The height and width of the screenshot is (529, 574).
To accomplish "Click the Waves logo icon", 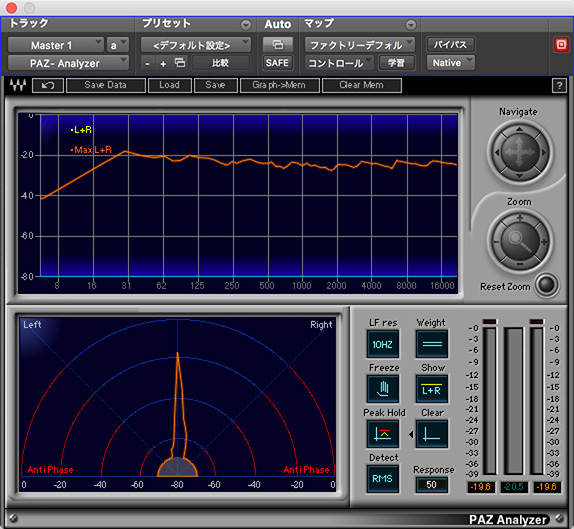I will tap(18, 85).
